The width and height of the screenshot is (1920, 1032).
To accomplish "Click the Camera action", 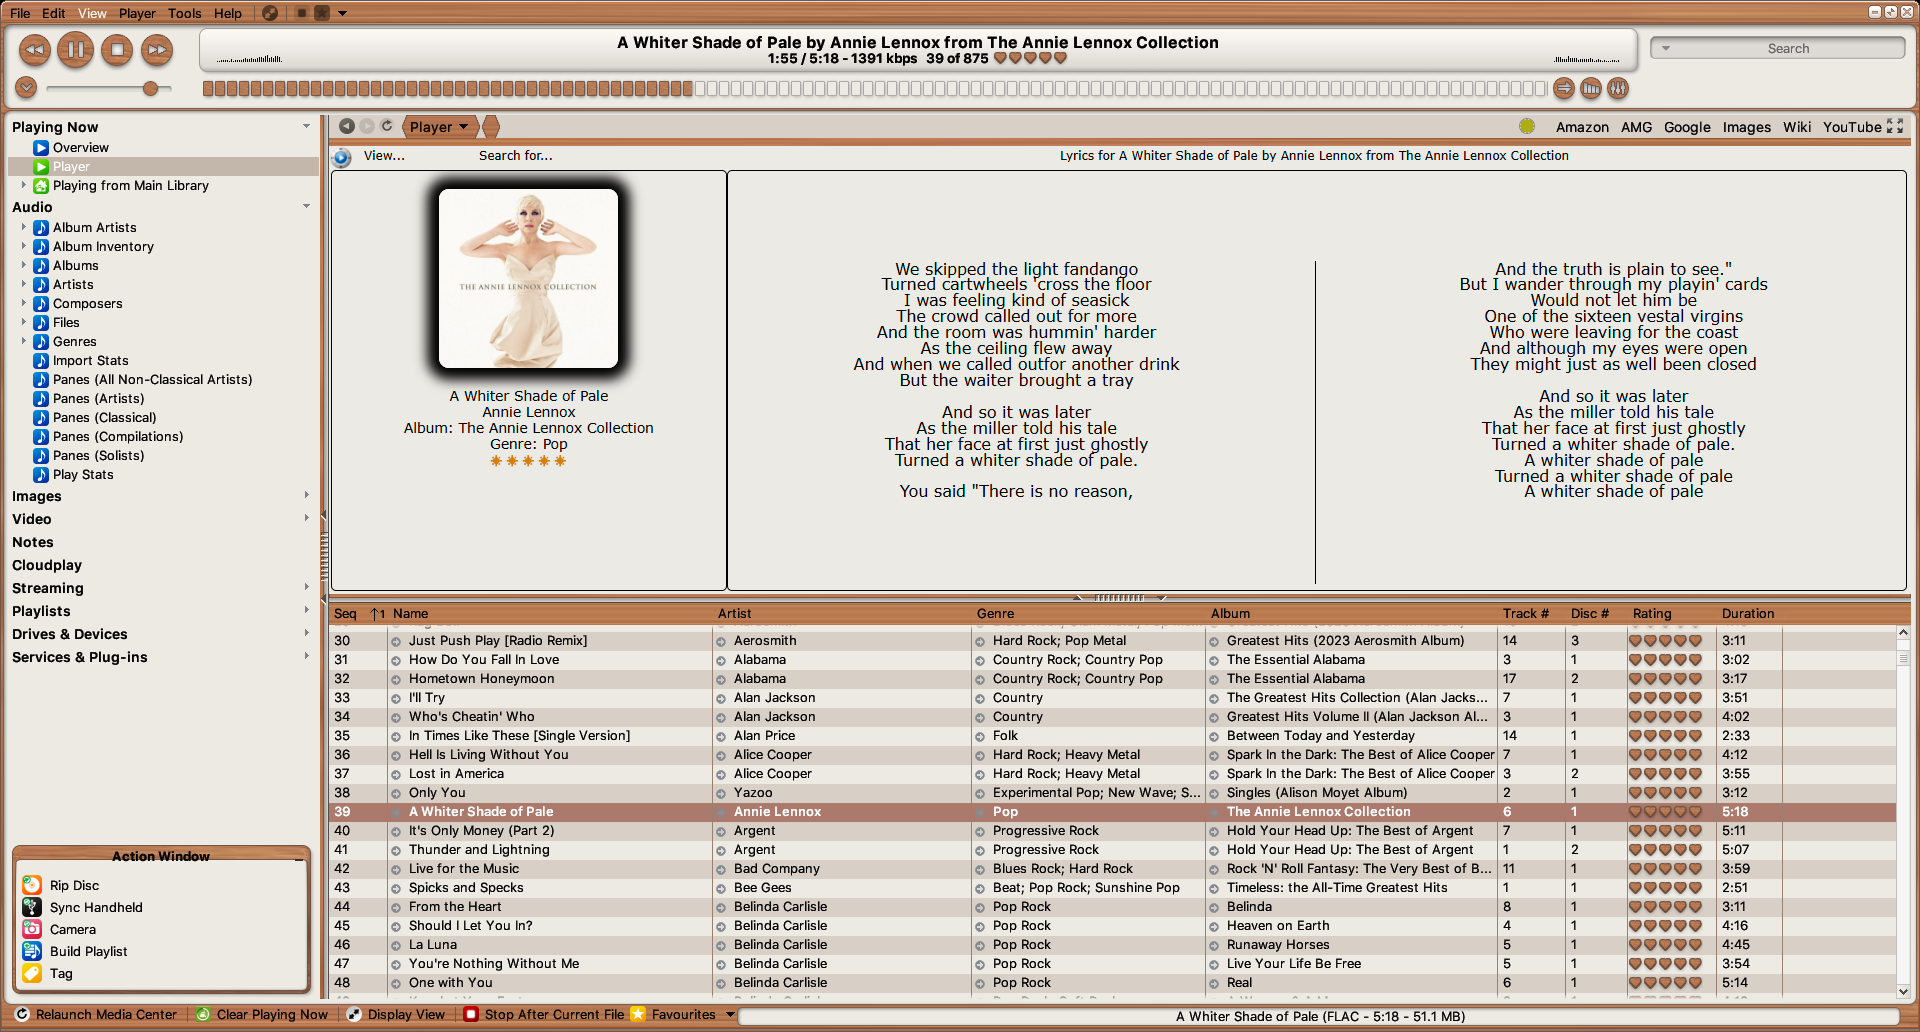I will (x=73, y=929).
